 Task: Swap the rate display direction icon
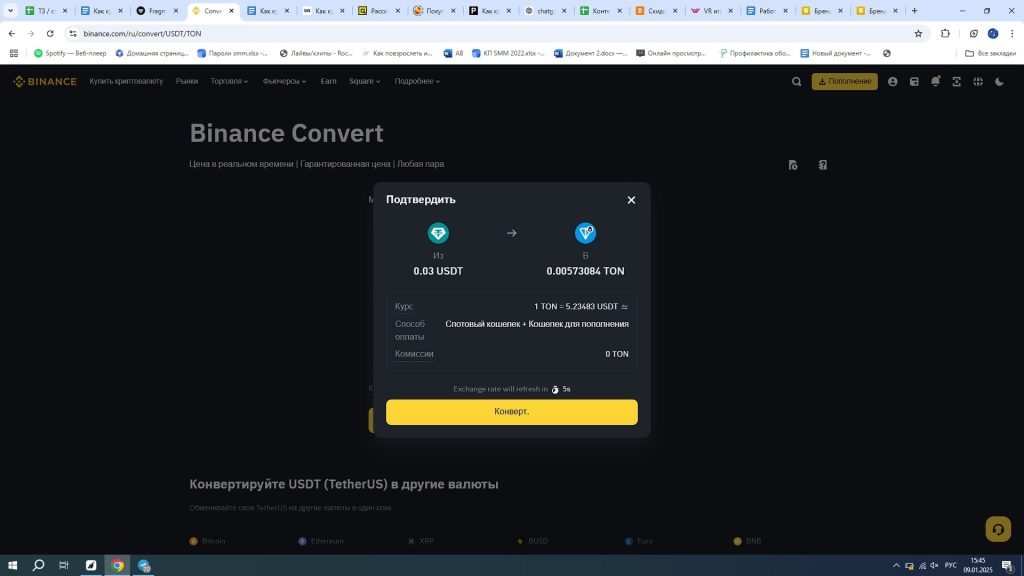tap(624, 307)
